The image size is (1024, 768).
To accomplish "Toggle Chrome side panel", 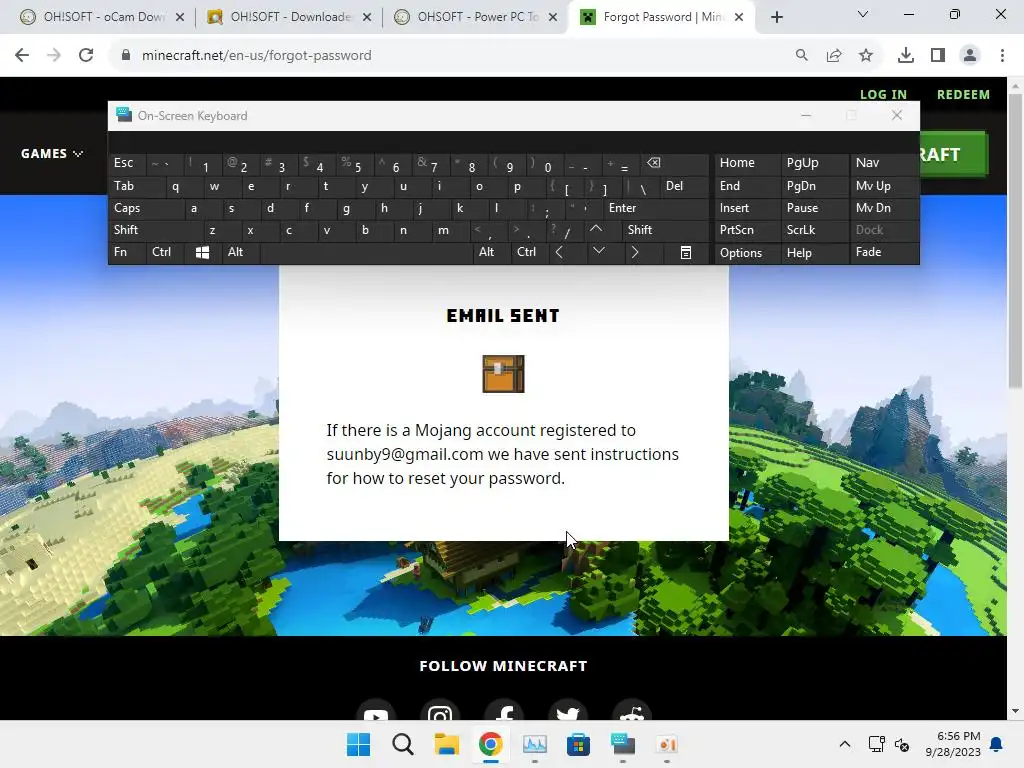I will [x=938, y=56].
